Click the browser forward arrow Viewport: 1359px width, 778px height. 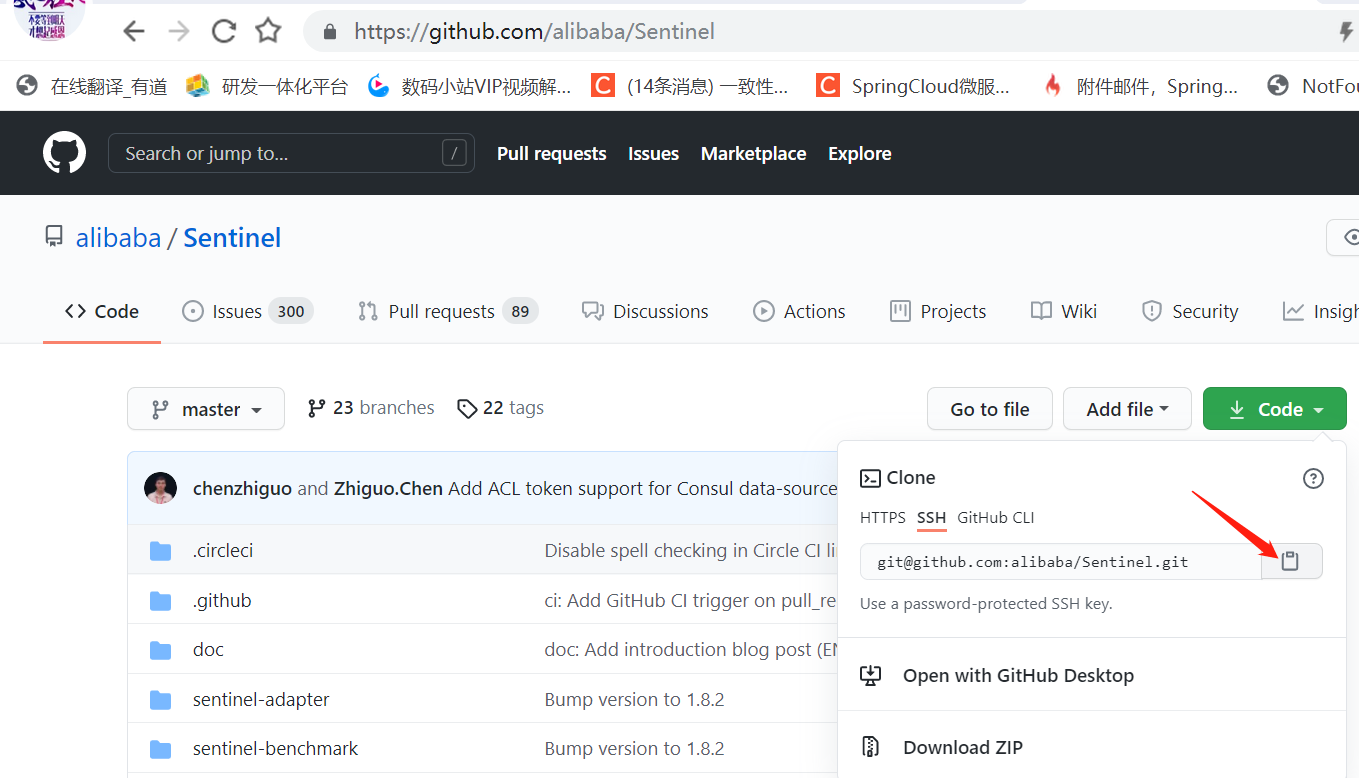pos(179,32)
